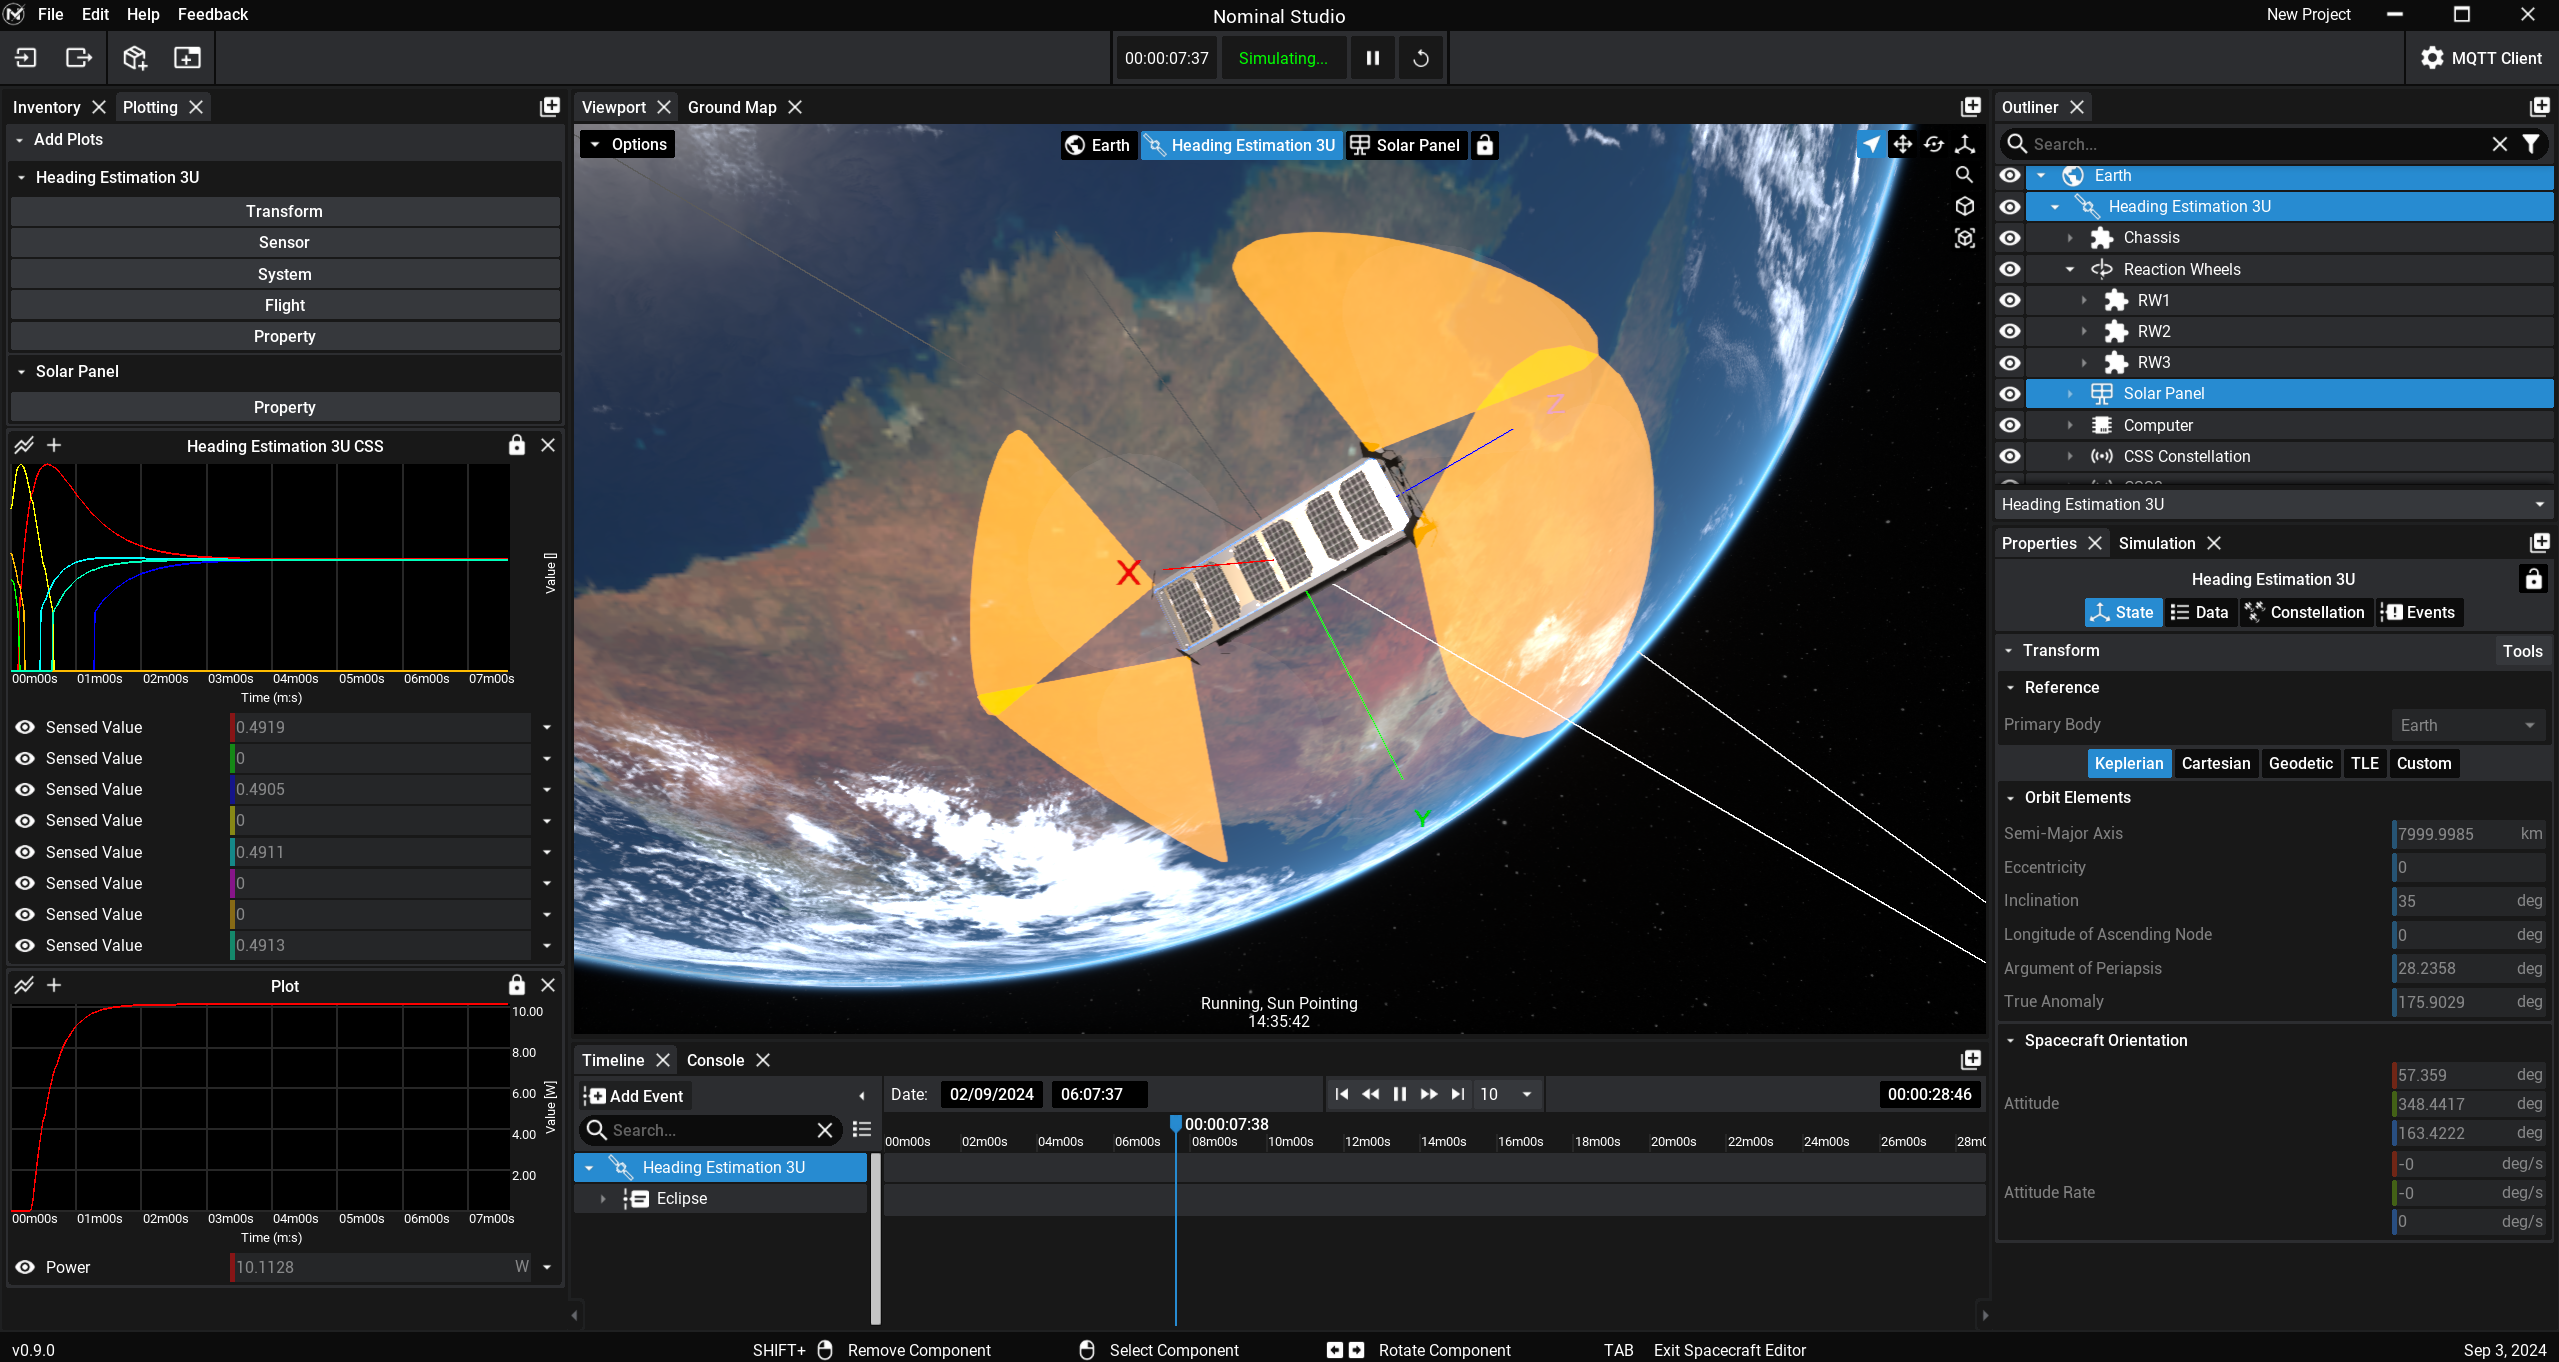Open the Constellation properties view
Screen dimensions: 2559x1362
(2304, 612)
